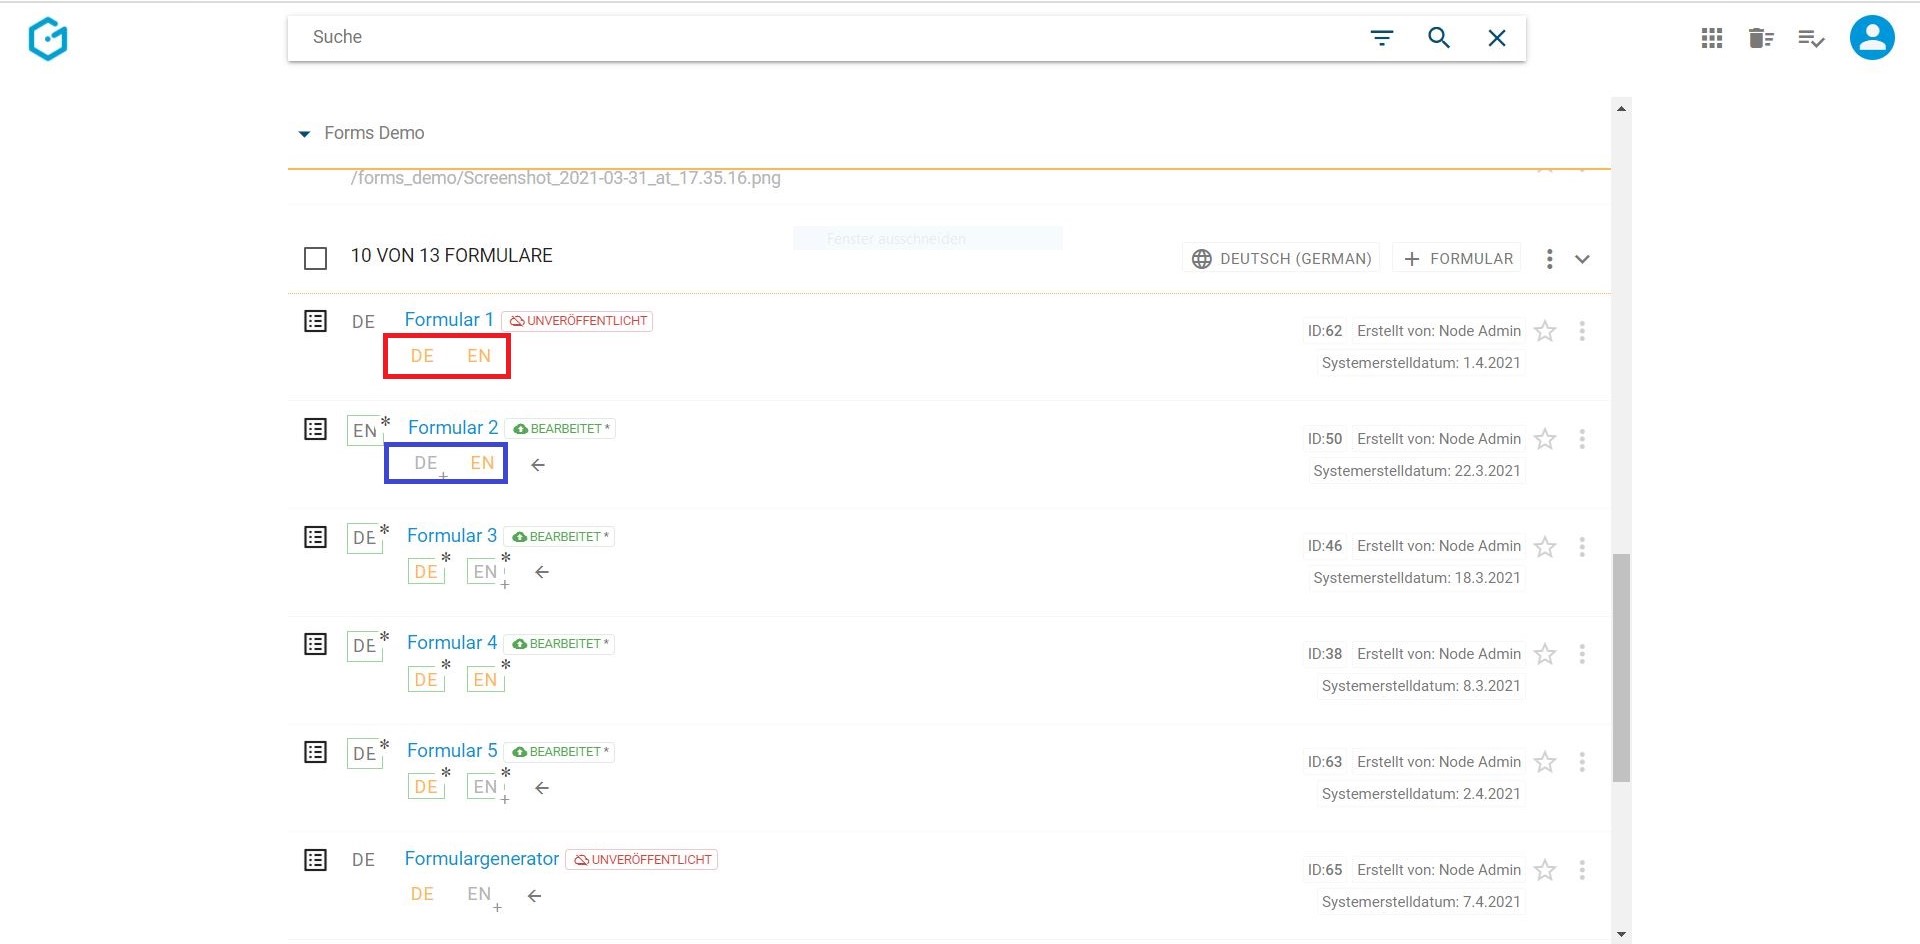Favorite Formular 1 with the star

coord(1545,331)
